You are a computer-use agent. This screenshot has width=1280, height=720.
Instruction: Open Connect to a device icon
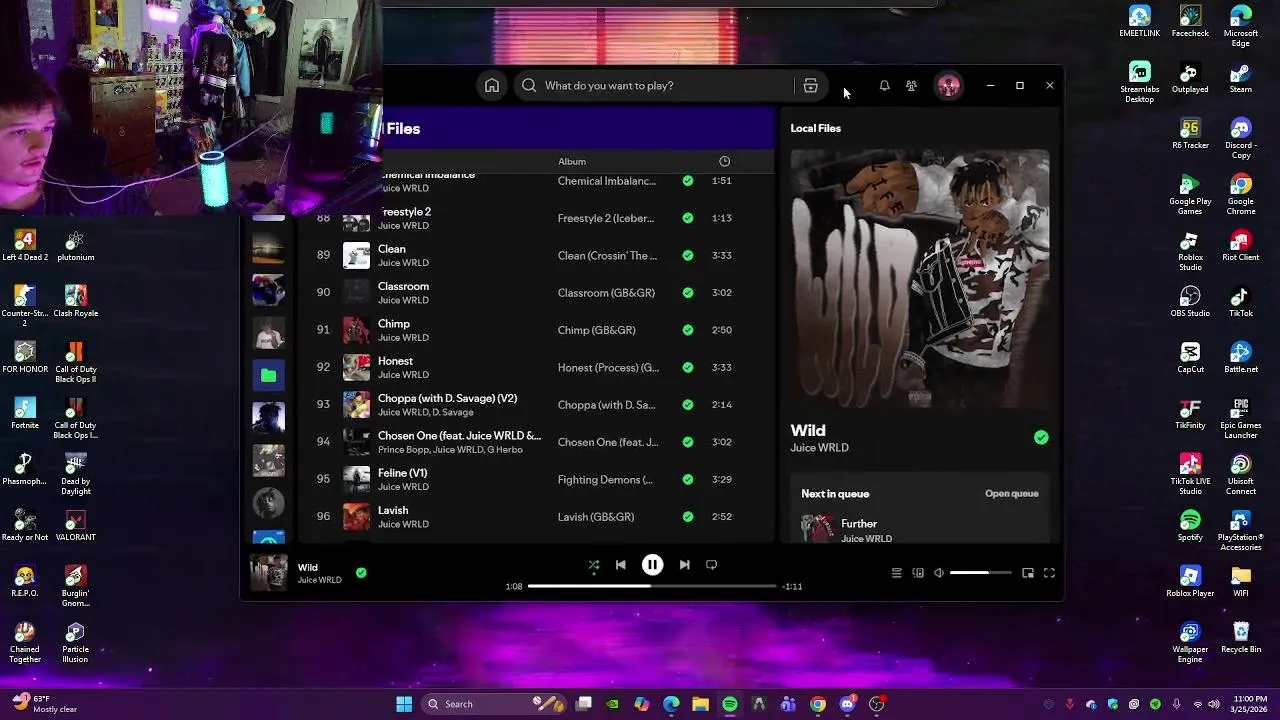[918, 573]
